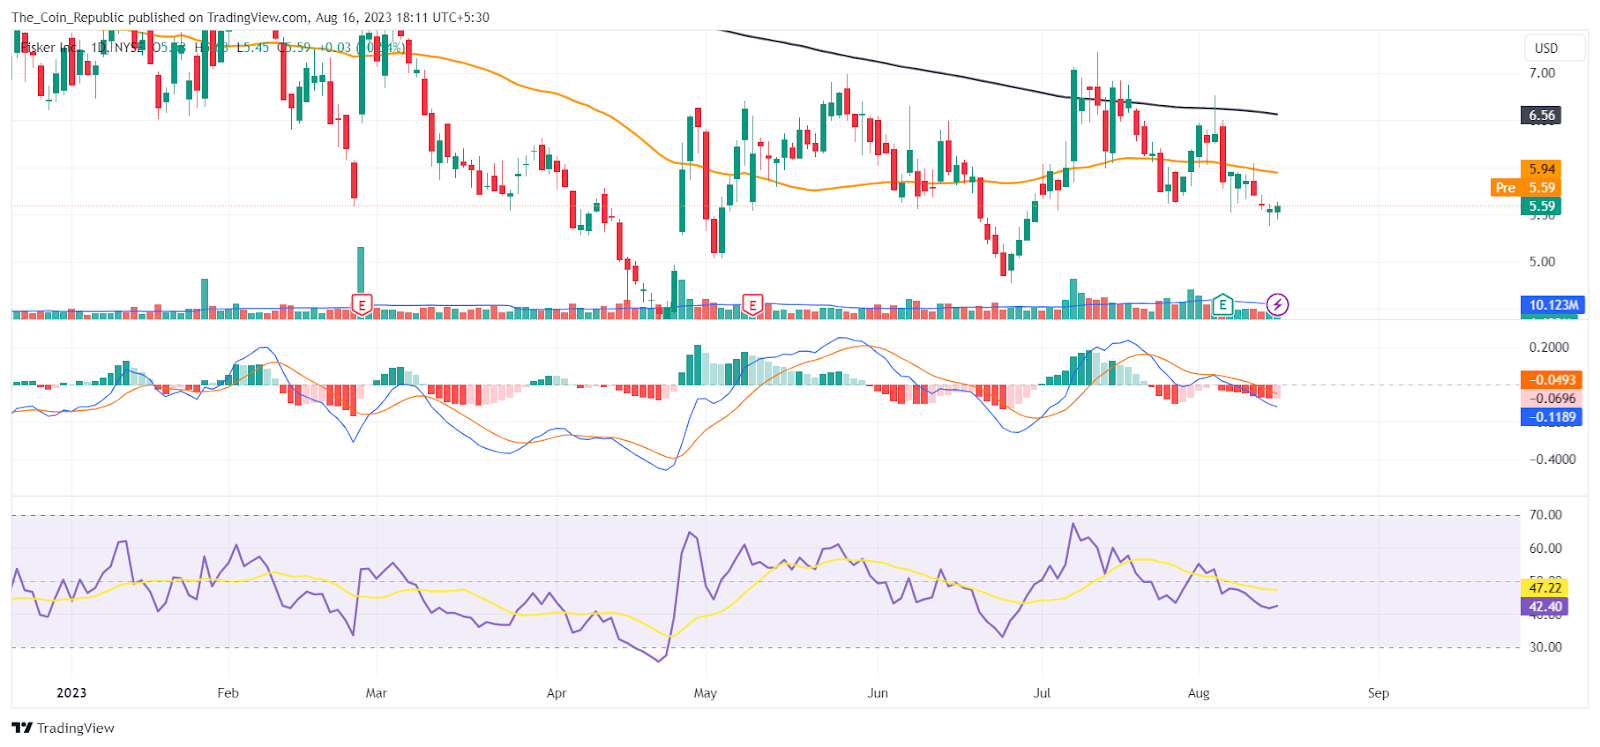Click the 30.00 RSI axis value
Screen dimensions: 1600x747
point(1546,647)
